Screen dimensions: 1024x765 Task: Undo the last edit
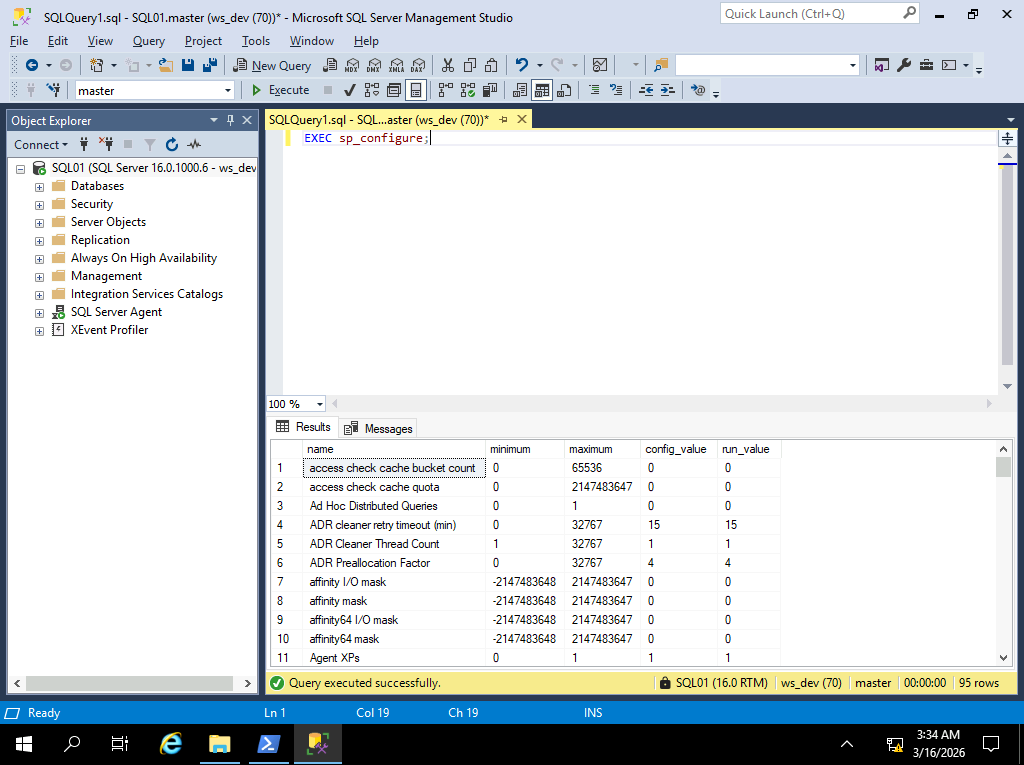click(521, 65)
